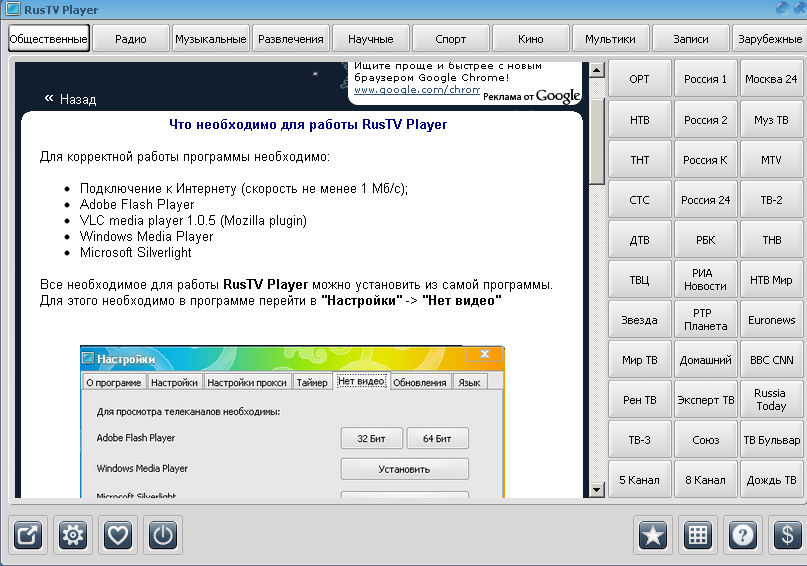Open the BBC CNN channel

pyautogui.click(x=771, y=360)
